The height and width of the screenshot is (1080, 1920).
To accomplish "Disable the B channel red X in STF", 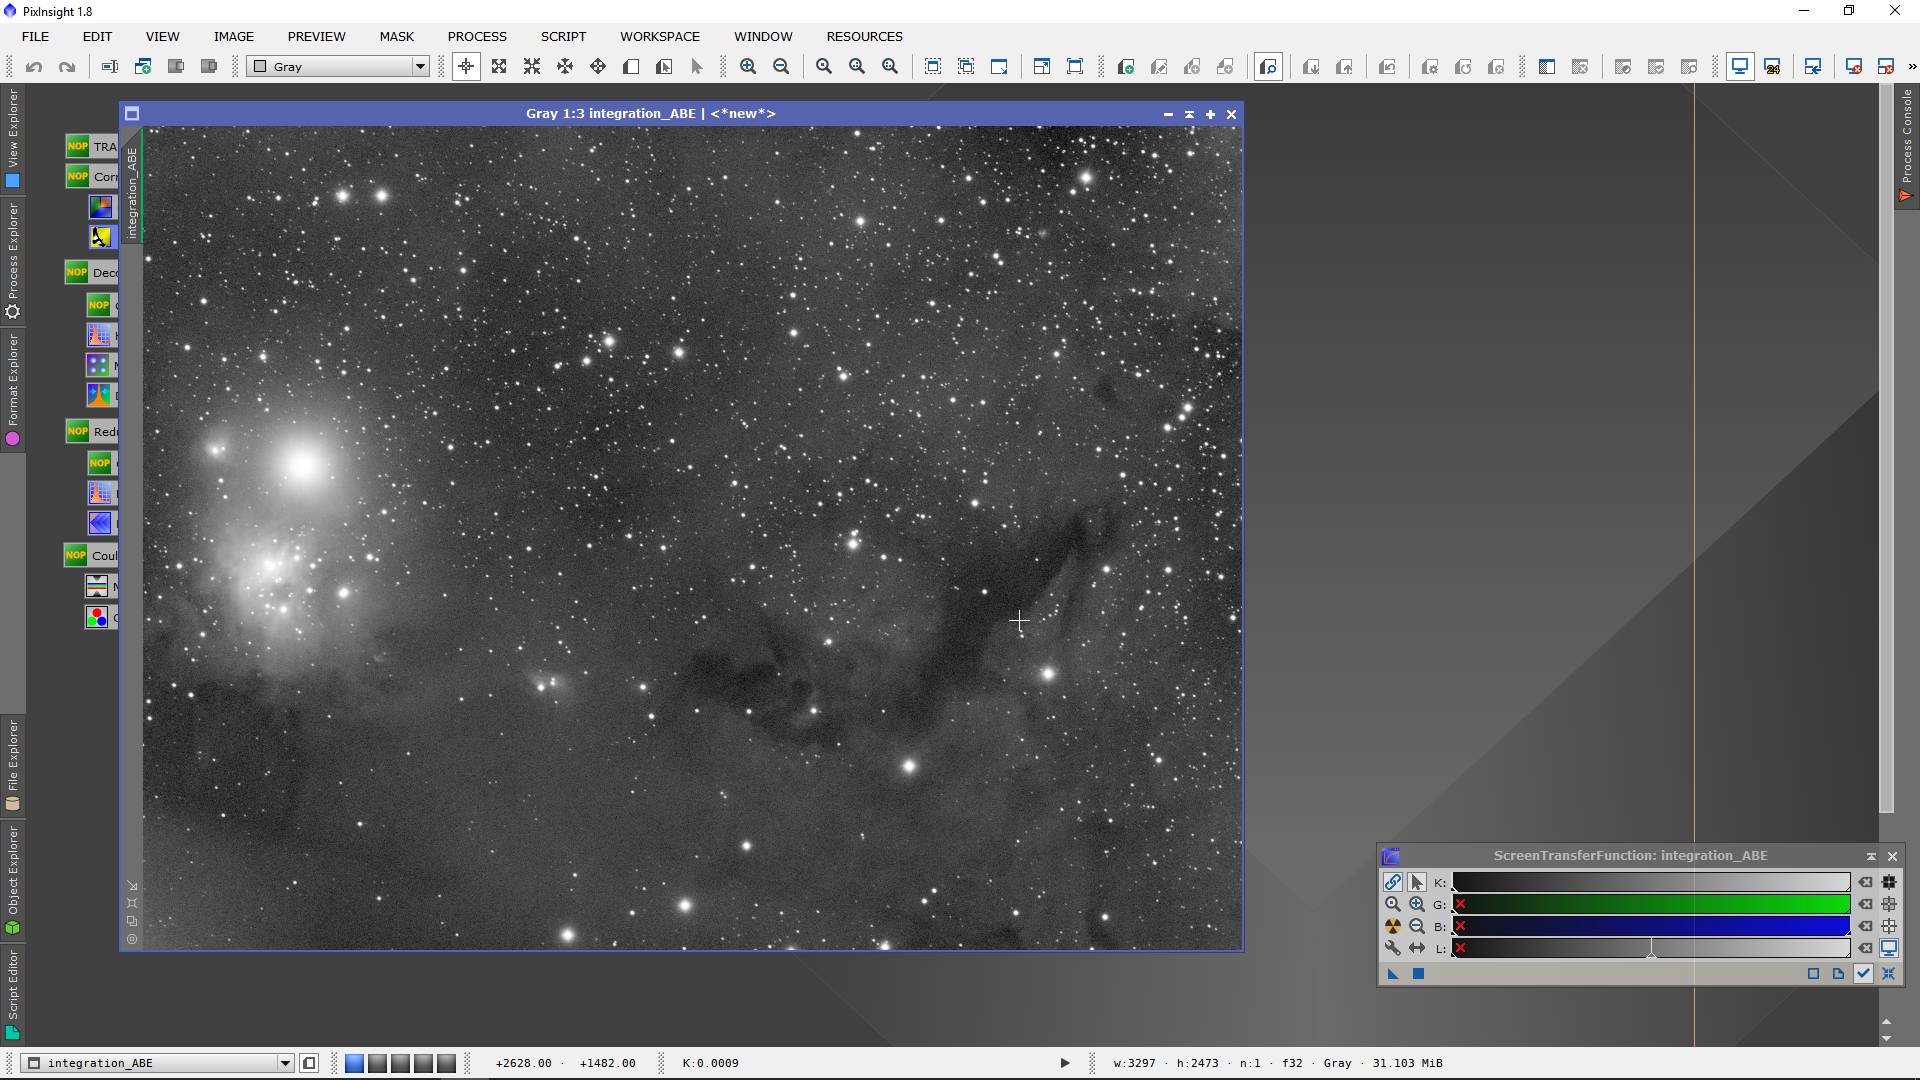I will [x=1460, y=926].
